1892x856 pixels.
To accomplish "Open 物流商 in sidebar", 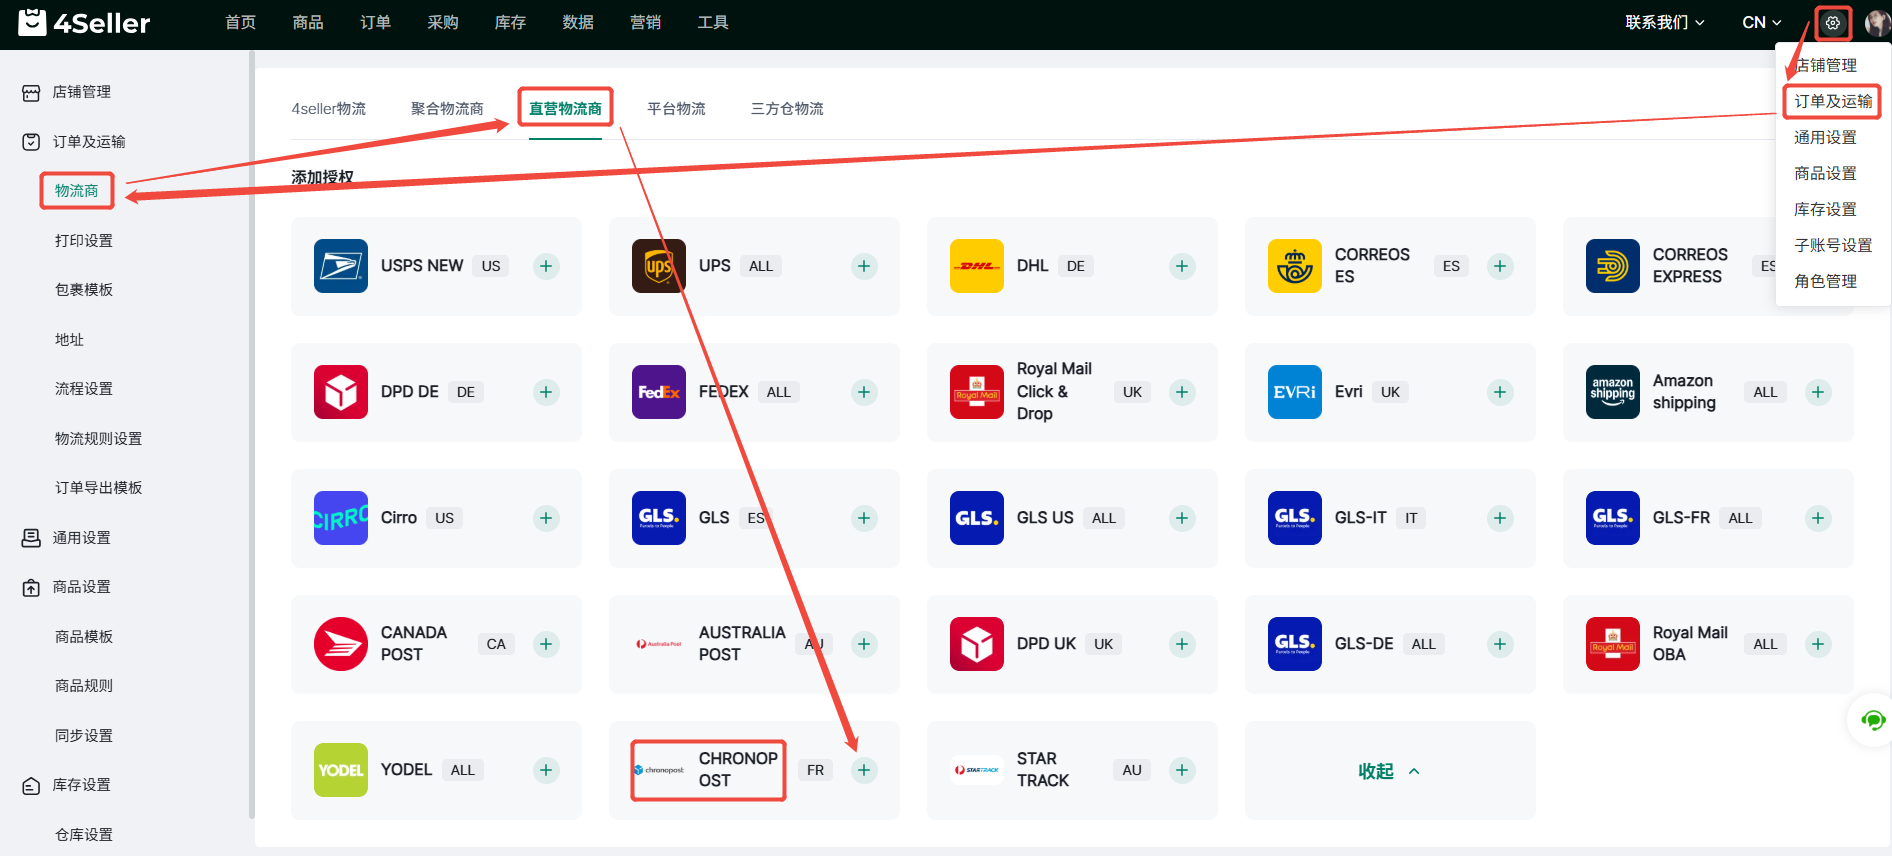I will tap(77, 191).
